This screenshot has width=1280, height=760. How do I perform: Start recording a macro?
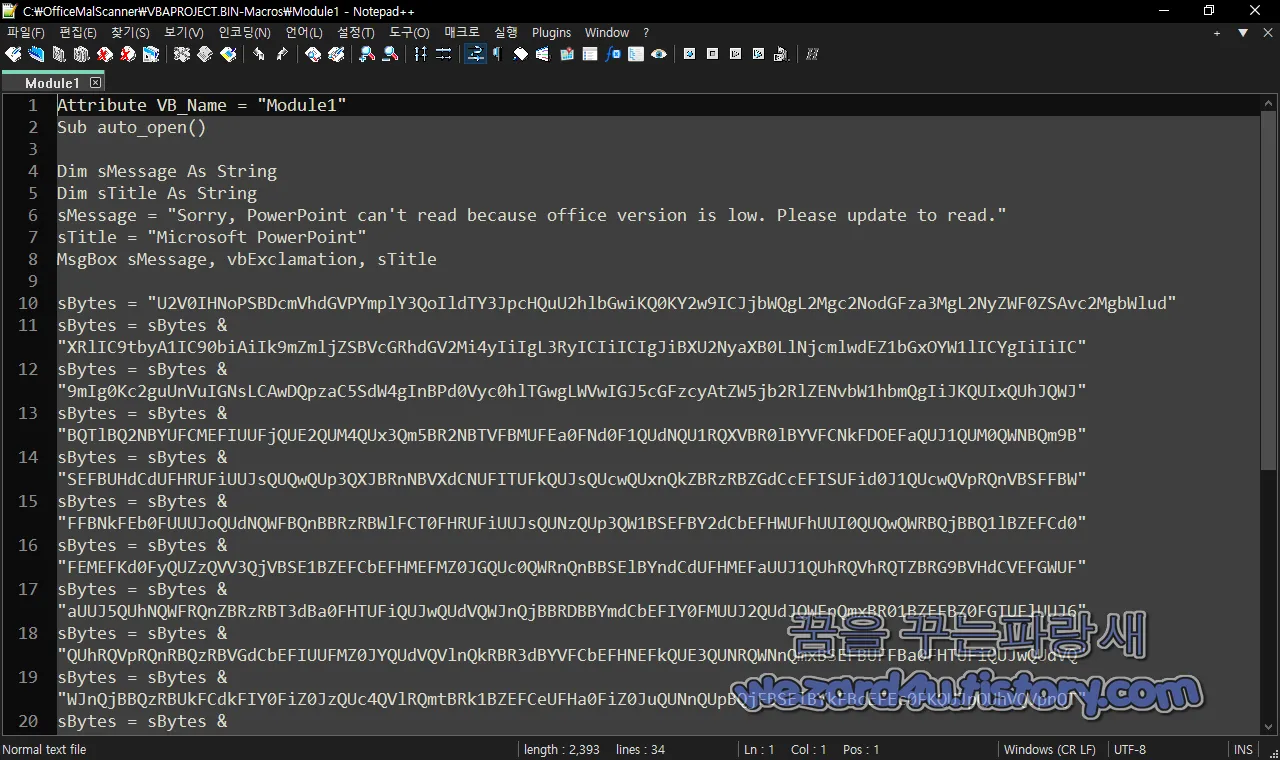click(689, 54)
